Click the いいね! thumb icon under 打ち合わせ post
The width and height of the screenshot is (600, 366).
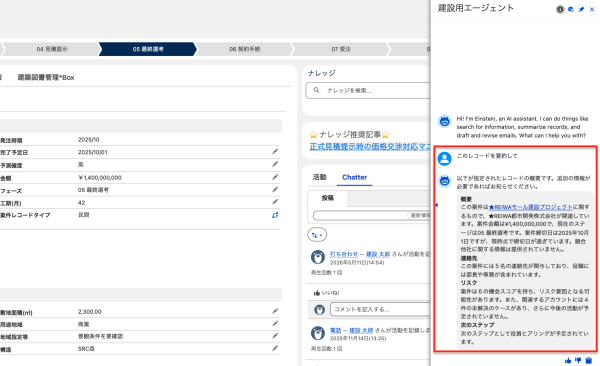(x=316, y=293)
